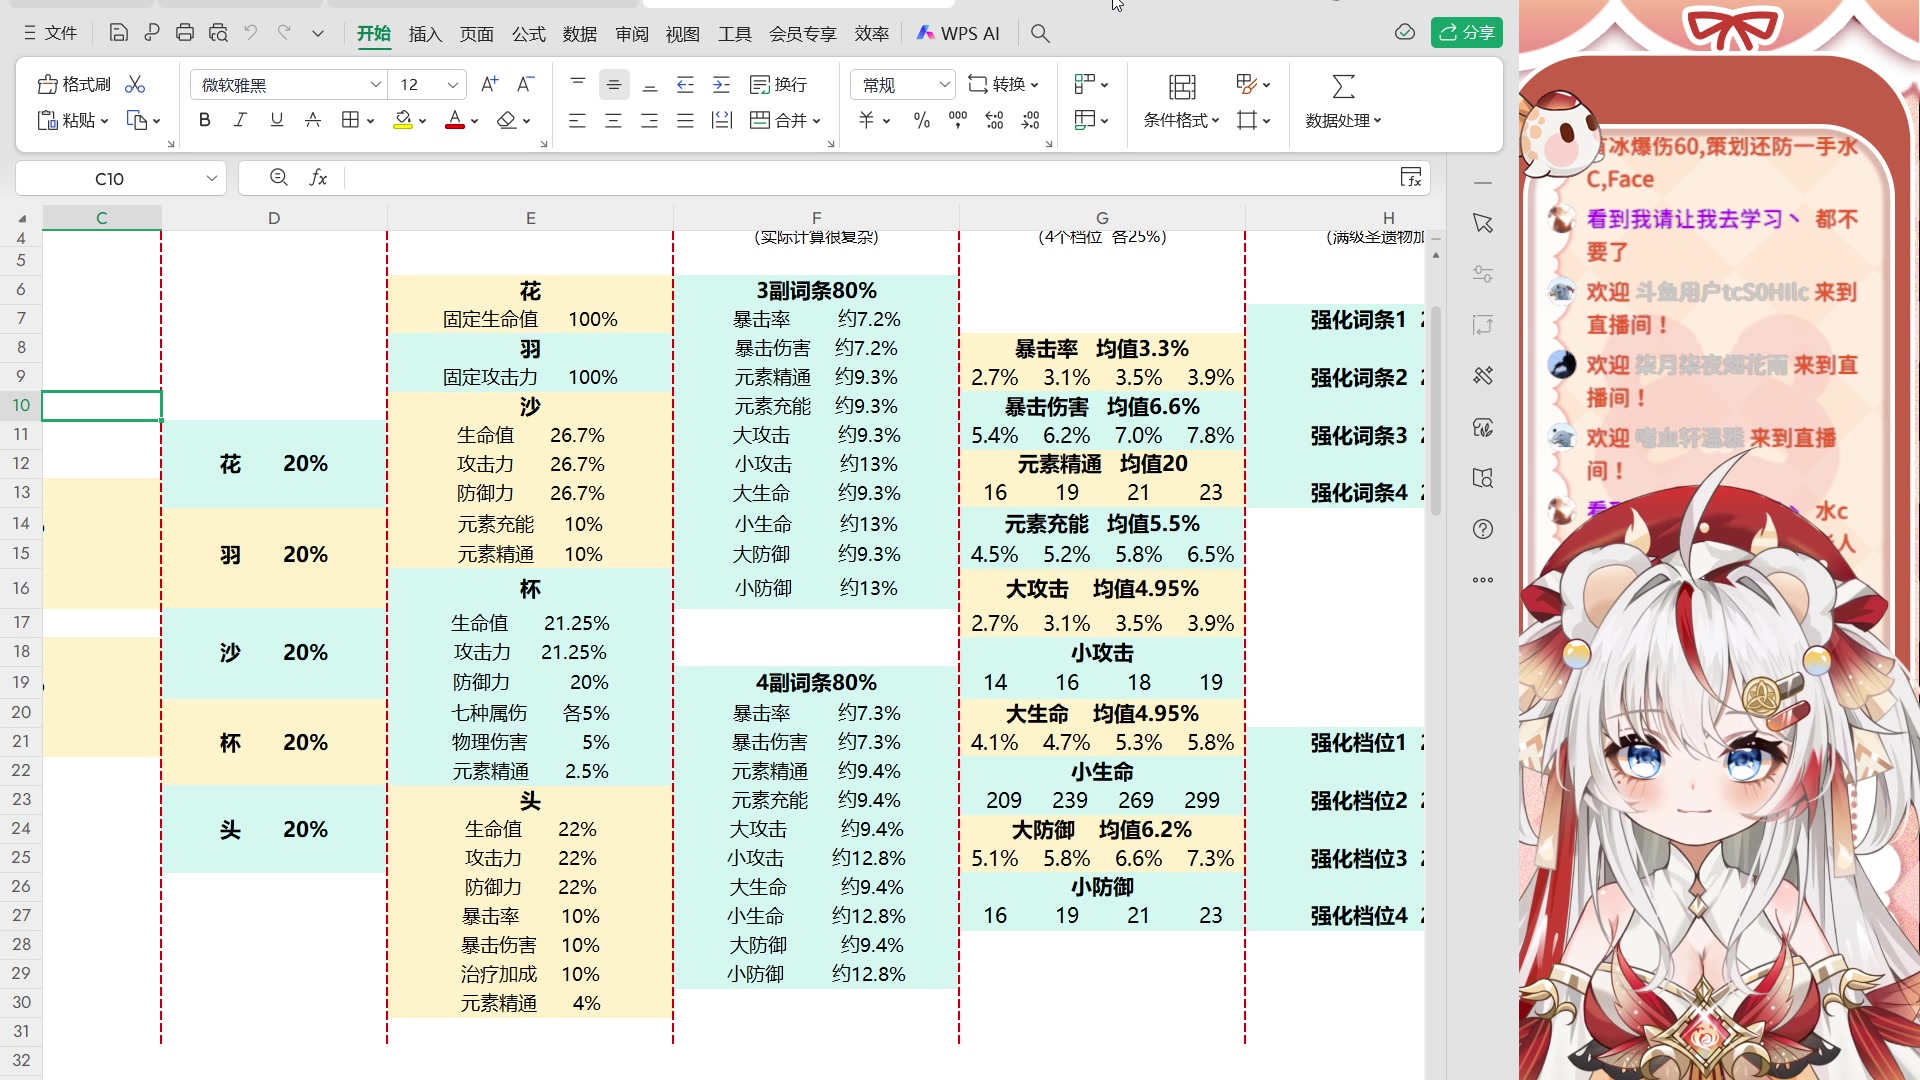
Task: Click the Save icon in quick access bar
Action: point(118,33)
